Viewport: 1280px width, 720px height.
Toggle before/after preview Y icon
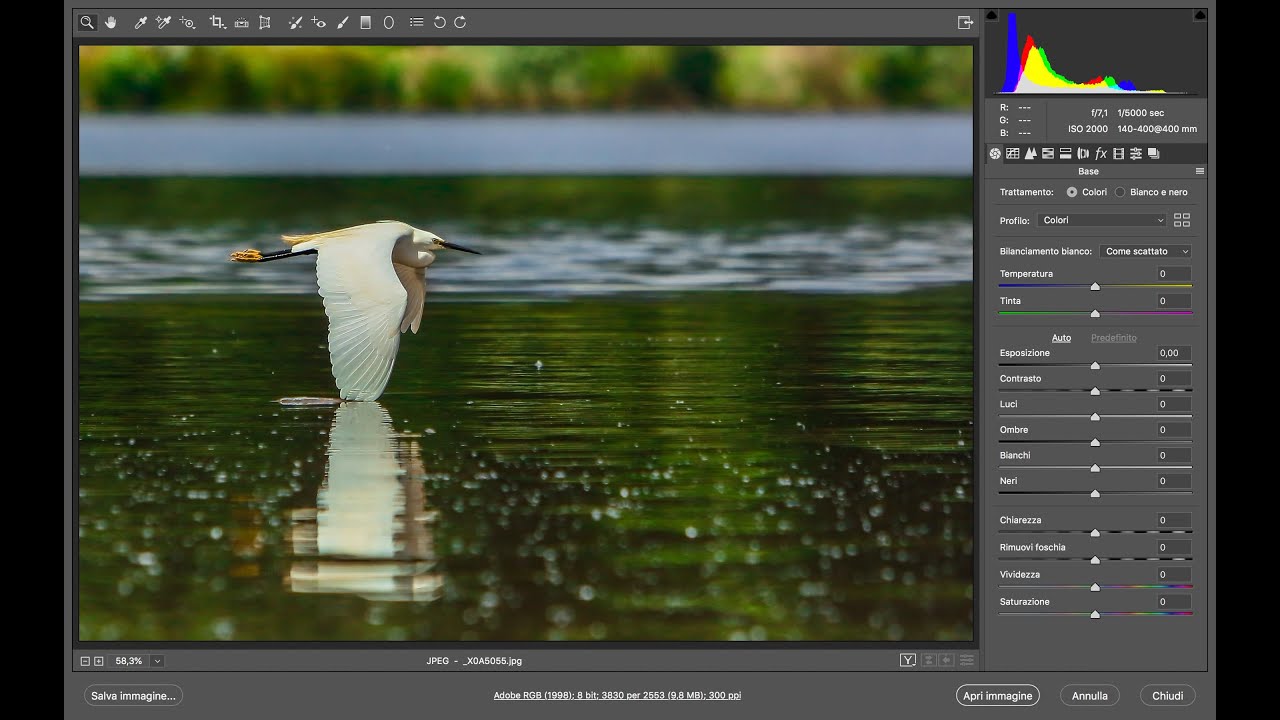[x=908, y=660]
